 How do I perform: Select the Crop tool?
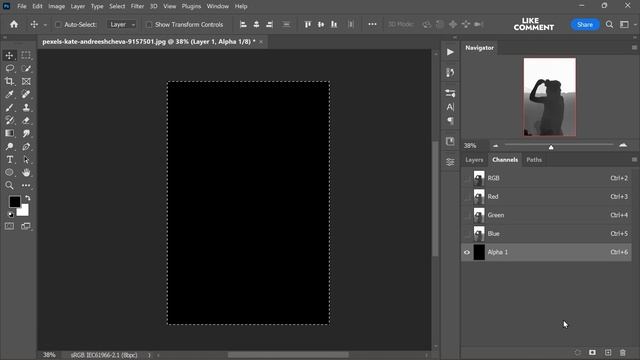click(x=9, y=81)
